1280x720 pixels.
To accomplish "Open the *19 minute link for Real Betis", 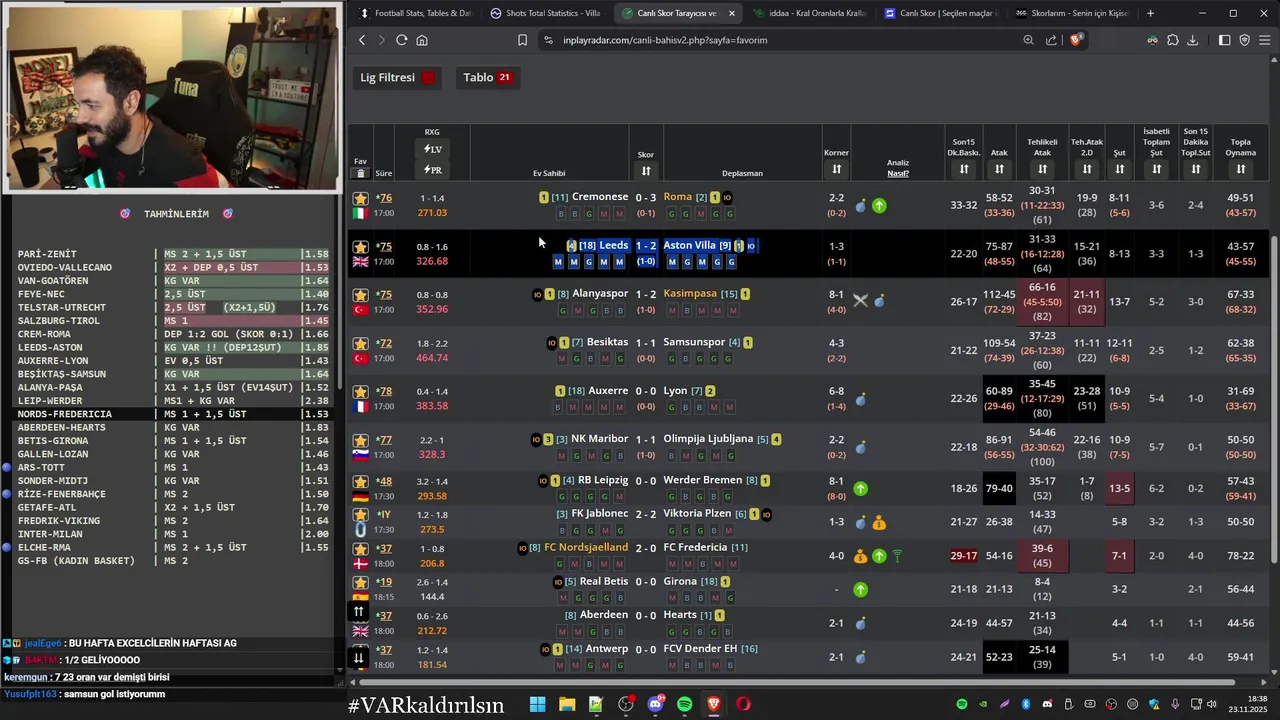I will coord(384,582).
